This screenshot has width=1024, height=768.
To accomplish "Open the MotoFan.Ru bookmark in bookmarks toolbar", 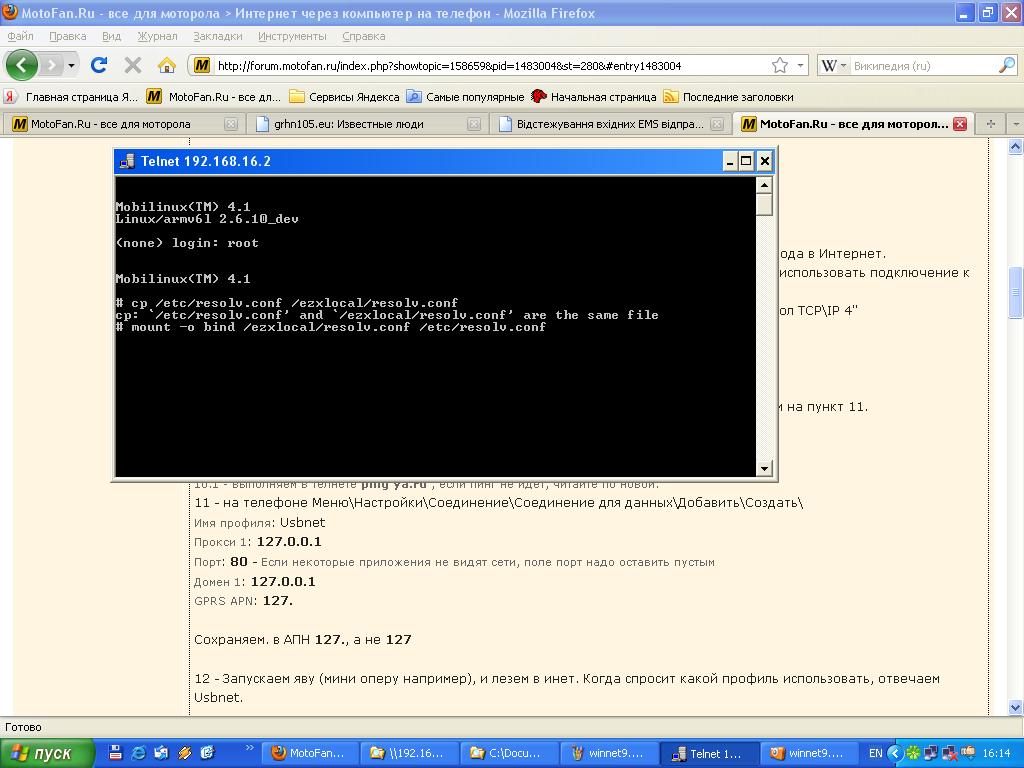I will 214,97.
